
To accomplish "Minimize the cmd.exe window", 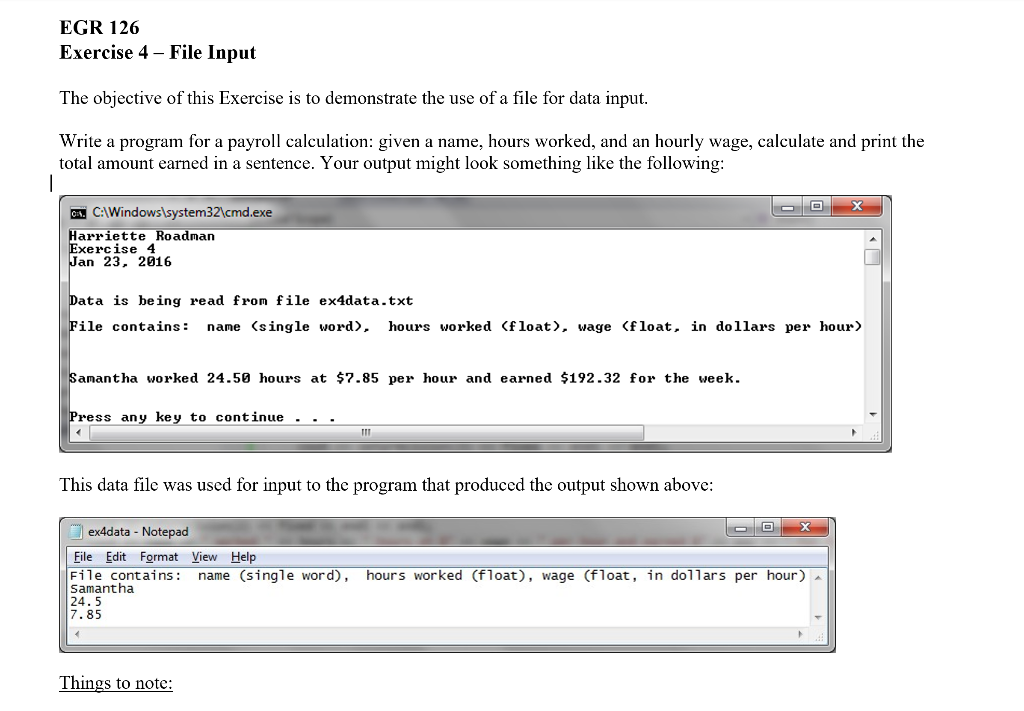I will point(786,207).
